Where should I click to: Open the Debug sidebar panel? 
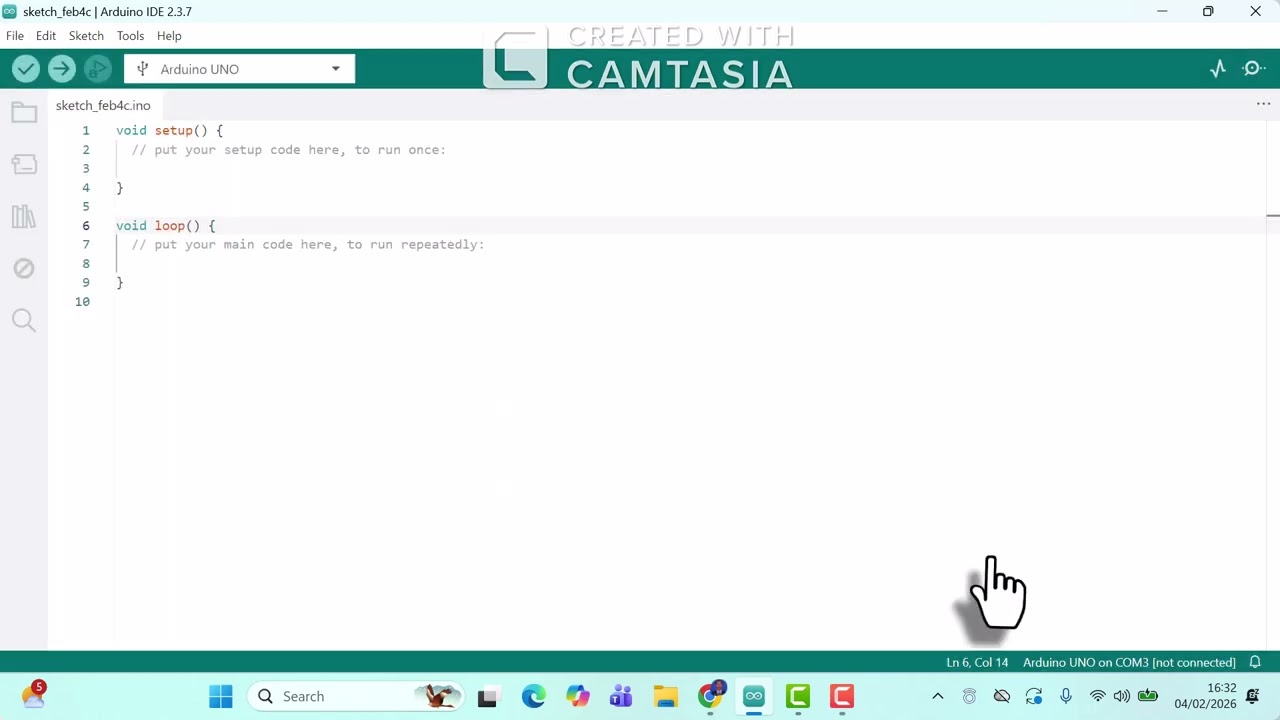coord(24,268)
